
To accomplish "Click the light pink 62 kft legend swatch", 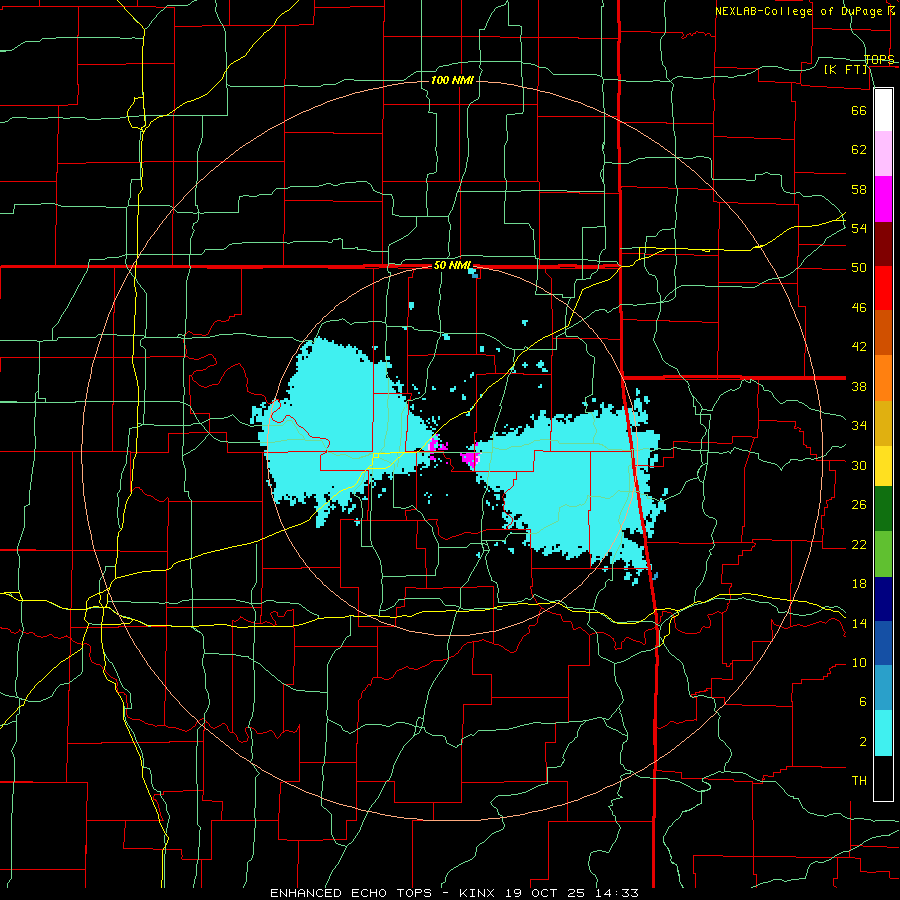I will pyautogui.click(x=883, y=154).
